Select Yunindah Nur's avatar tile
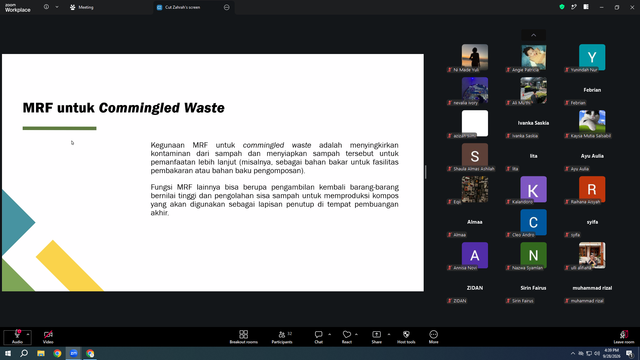Image resolution: width=640 pixels, height=360 pixels. [592, 58]
